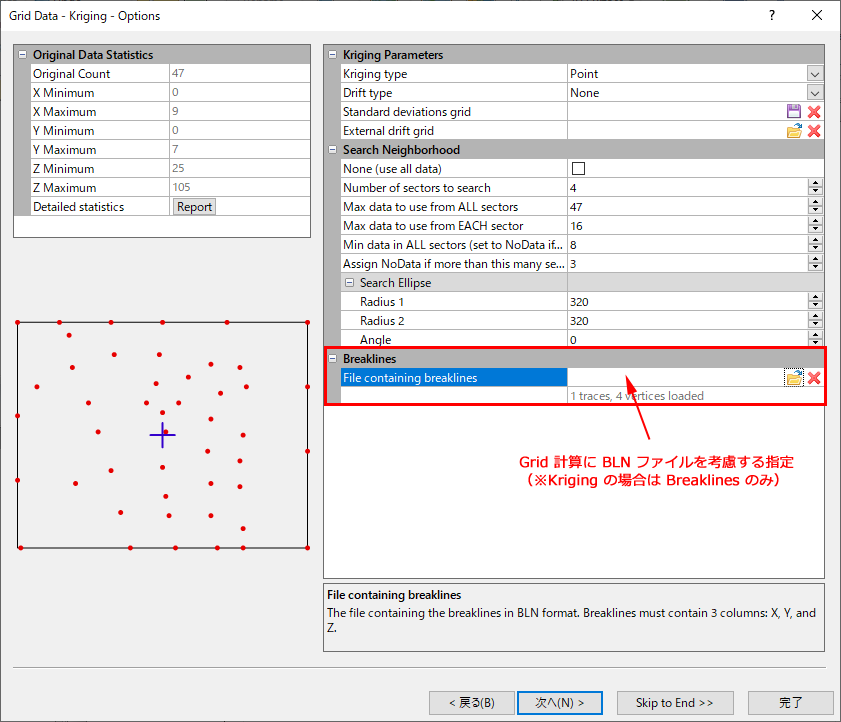Collapse the Kriging Parameters section
The height and width of the screenshot is (722, 841).
click(333, 55)
